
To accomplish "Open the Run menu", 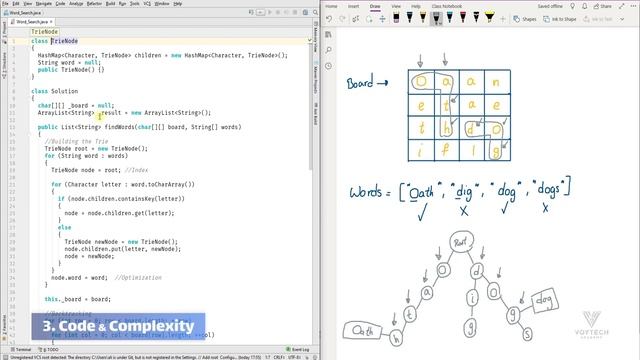I will click(122, 4).
